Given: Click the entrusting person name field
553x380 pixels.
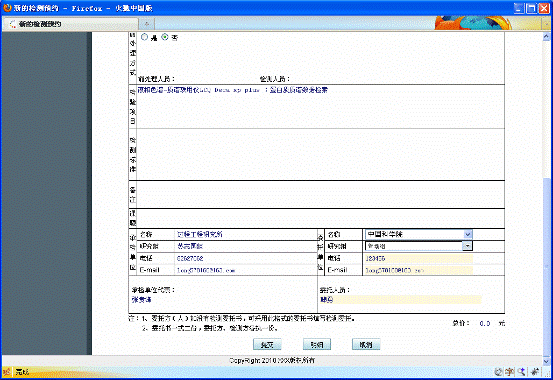Looking at the screenshot, I should click(x=400, y=300).
